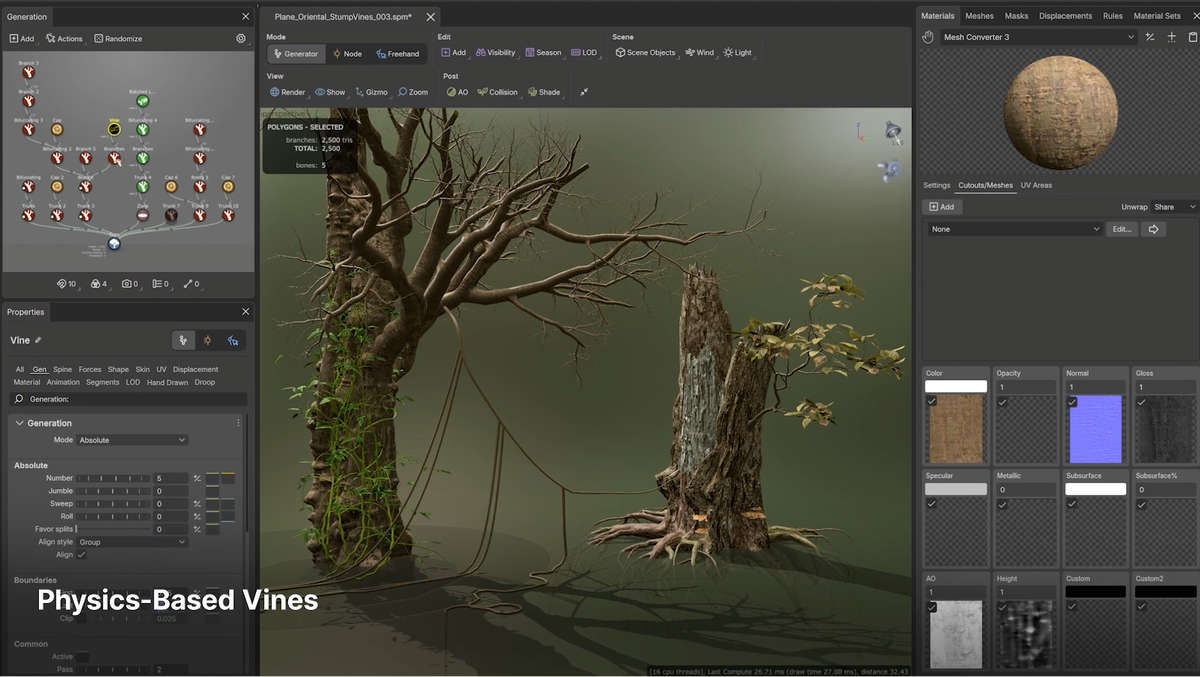Viewport: 1200px width, 677px height.
Task: Open the Mode Absolute dropdown
Action: 132,440
